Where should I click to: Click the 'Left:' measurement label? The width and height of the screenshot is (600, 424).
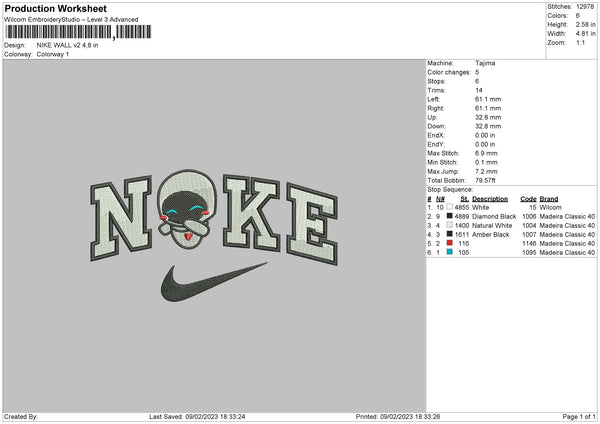pos(434,99)
